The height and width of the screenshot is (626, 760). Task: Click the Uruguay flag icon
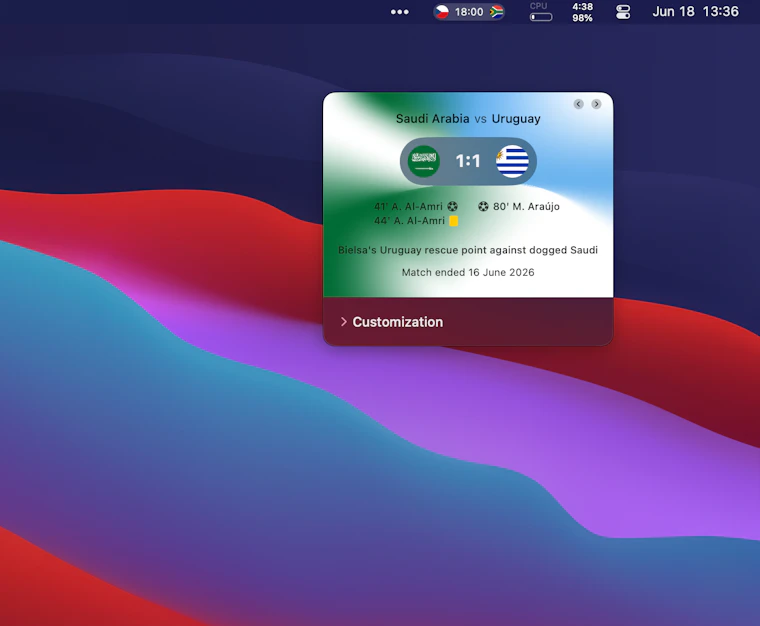(x=512, y=161)
